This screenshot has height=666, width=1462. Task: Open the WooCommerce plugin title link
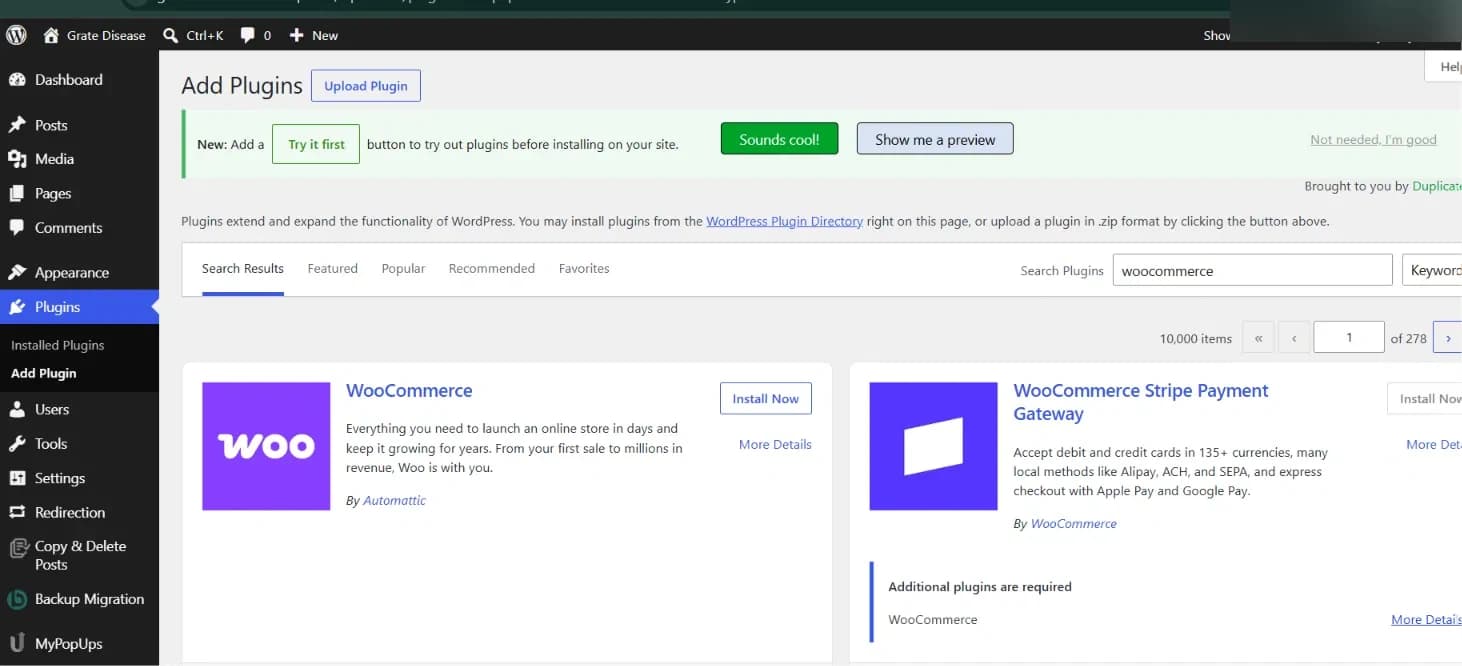[409, 391]
